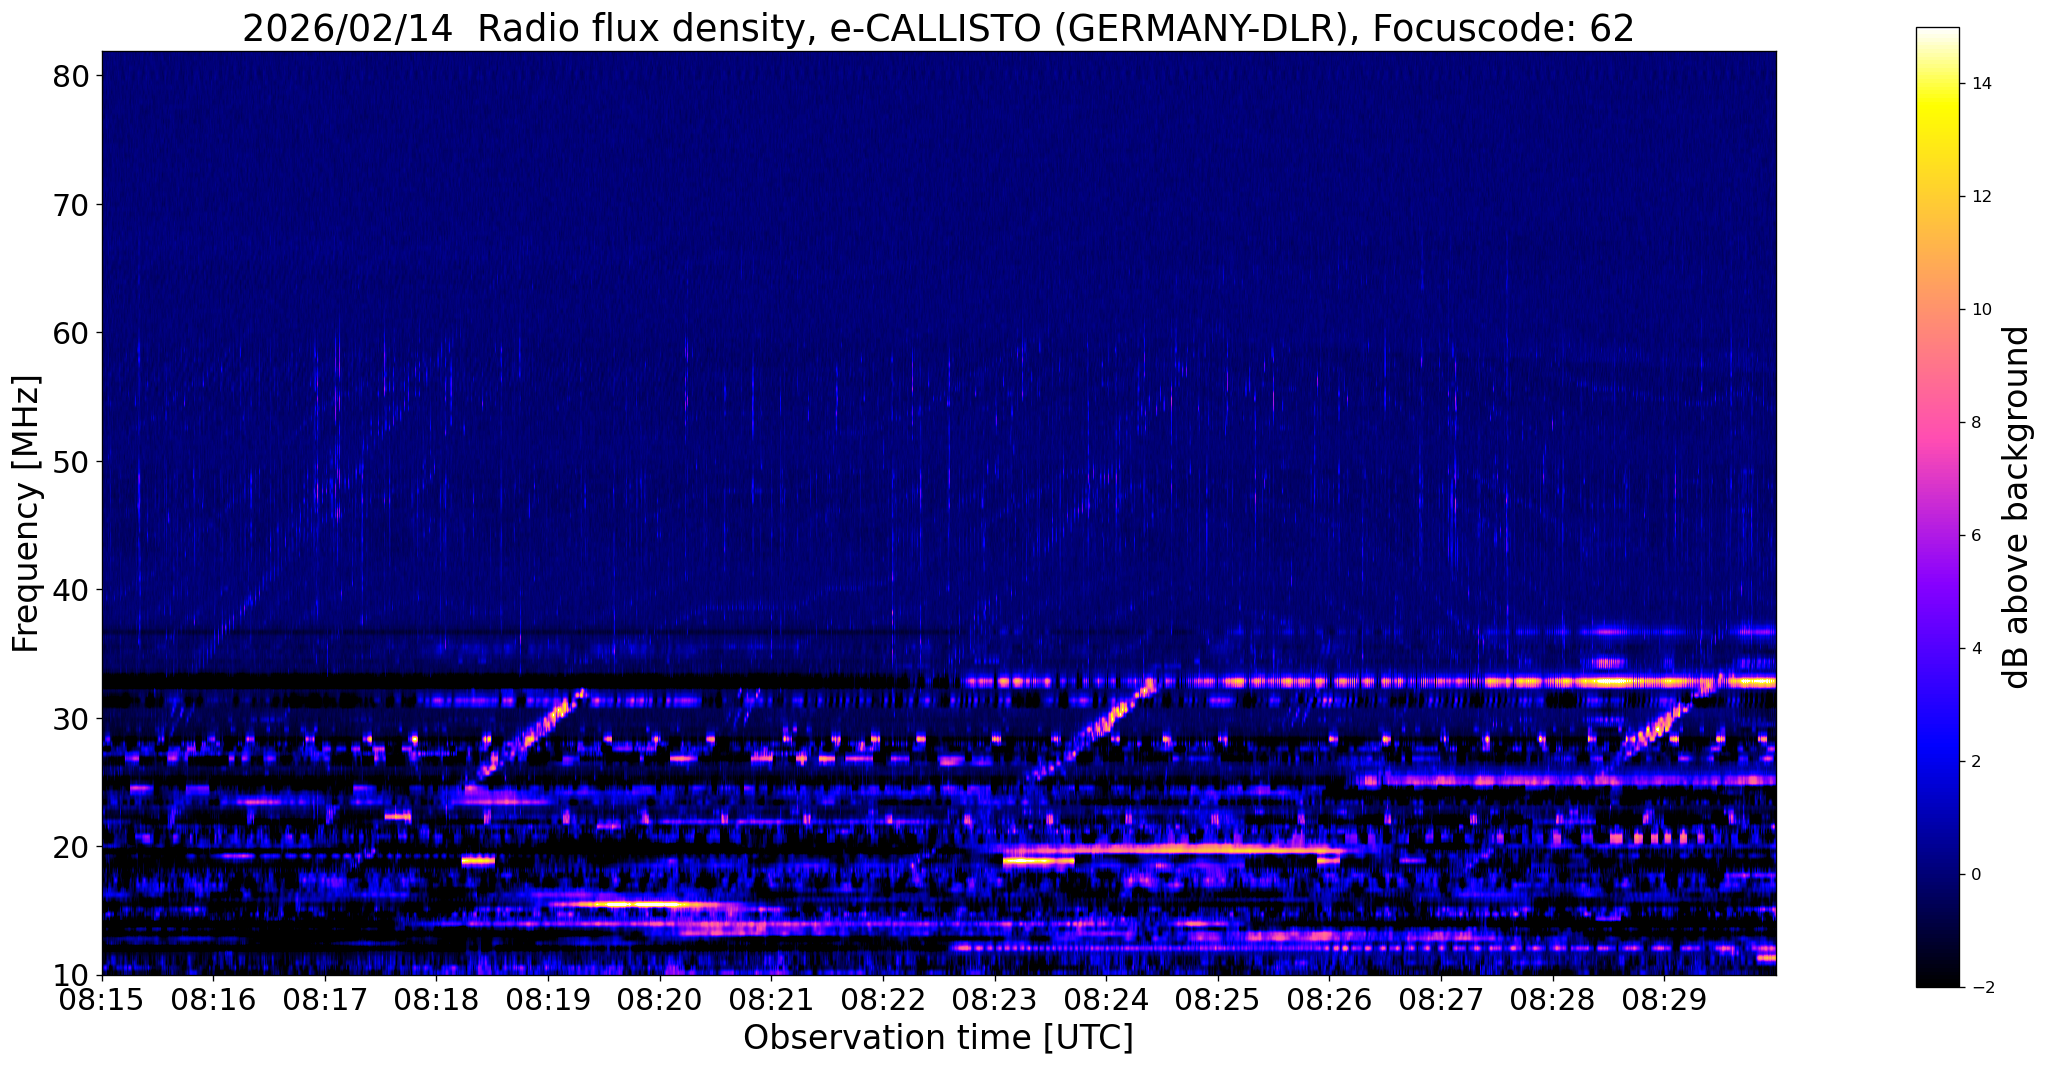
Task: Click the 08:24 time tick label
Action: click(1106, 999)
